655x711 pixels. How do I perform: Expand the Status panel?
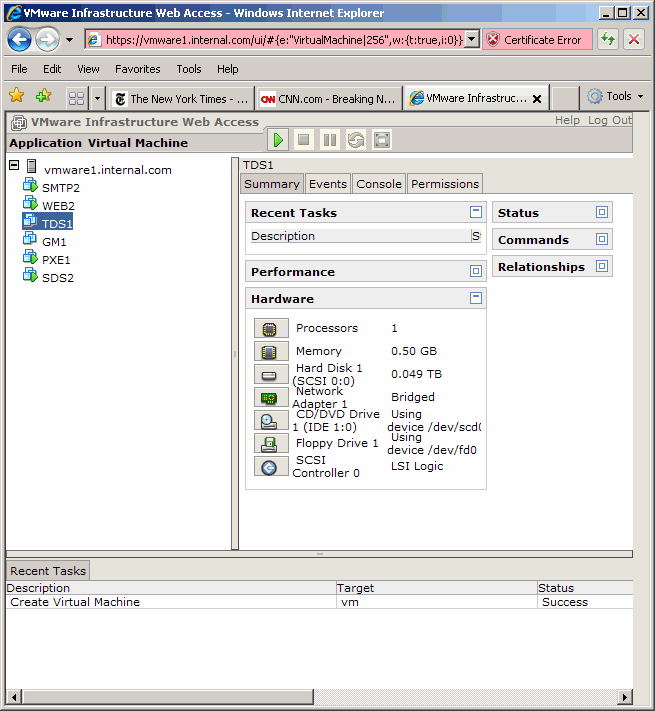601,212
